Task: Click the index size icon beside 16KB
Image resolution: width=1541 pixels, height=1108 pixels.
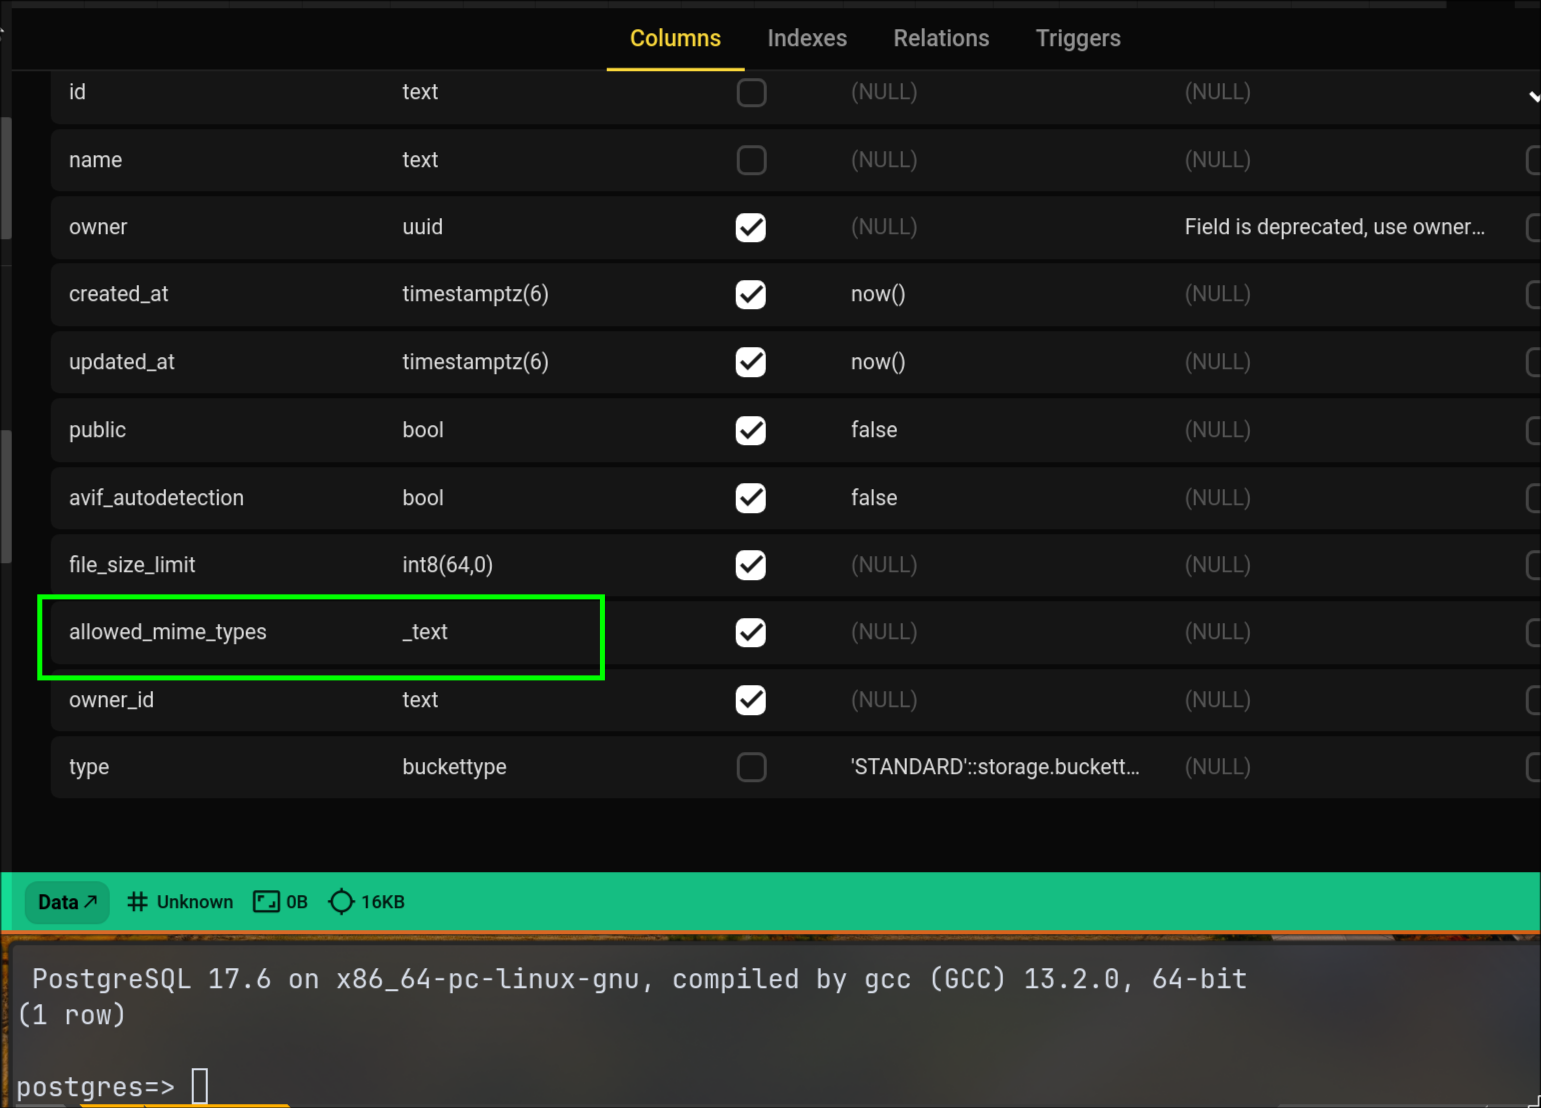Action: coord(341,902)
